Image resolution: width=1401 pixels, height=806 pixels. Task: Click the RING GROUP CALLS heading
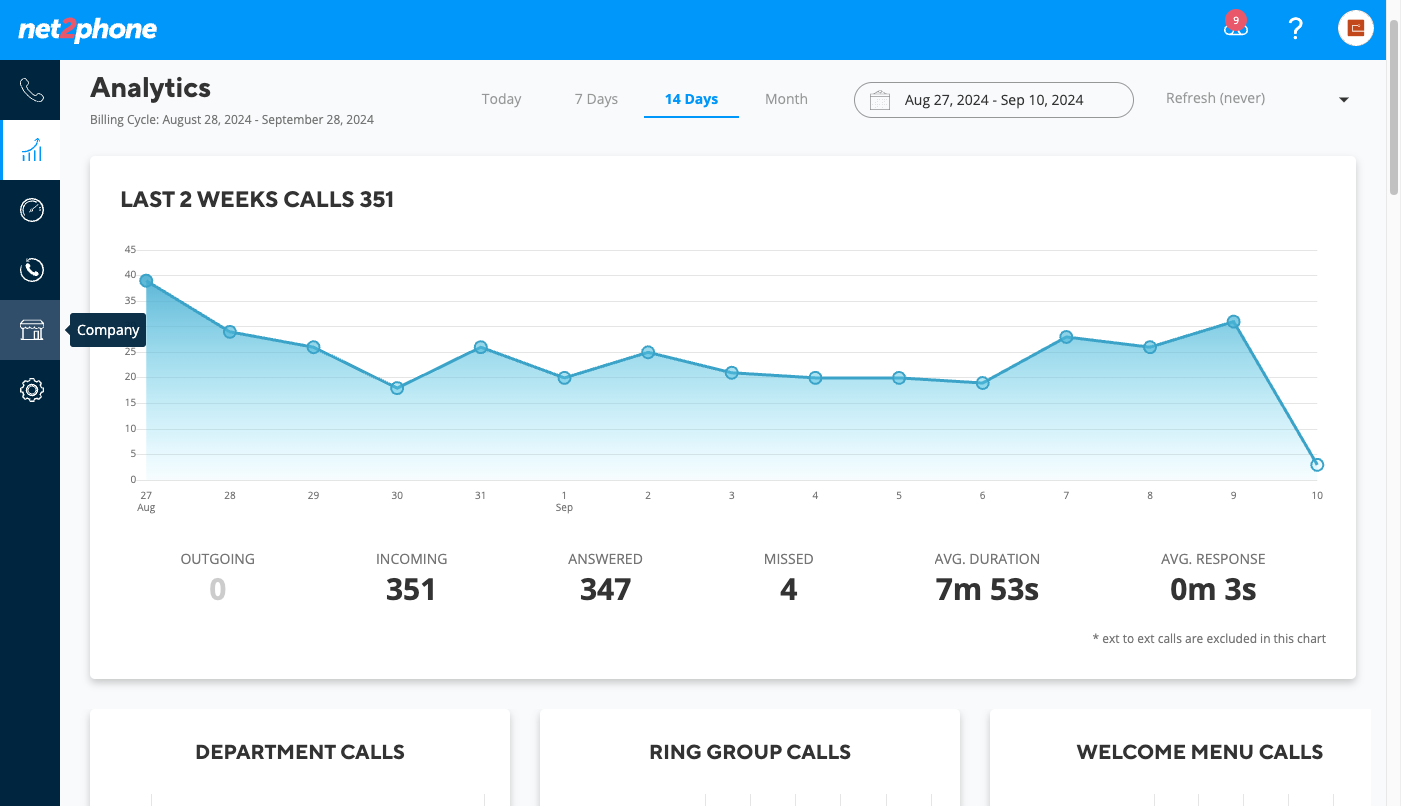coord(750,752)
